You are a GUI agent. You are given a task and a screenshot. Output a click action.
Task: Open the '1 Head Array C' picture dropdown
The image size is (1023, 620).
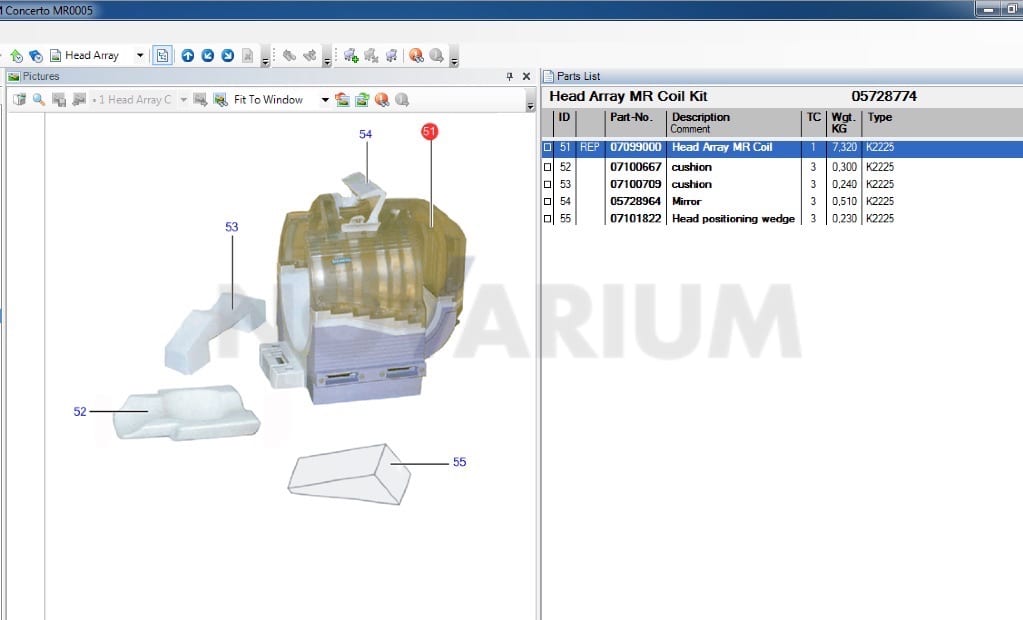click(x=183, y=100)
